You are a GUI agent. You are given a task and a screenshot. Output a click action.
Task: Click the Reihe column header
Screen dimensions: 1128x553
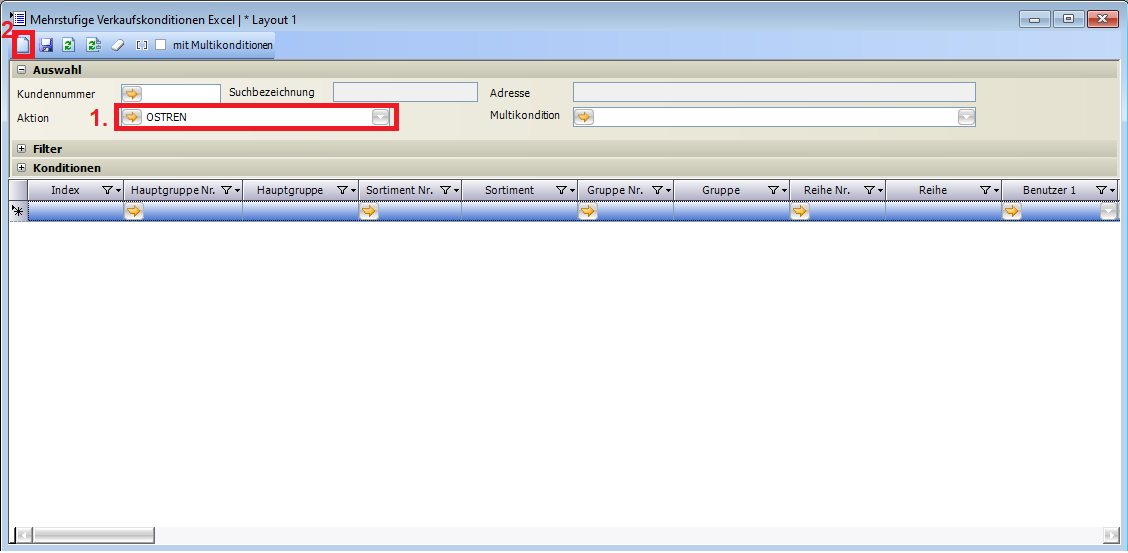click(931, 190)
